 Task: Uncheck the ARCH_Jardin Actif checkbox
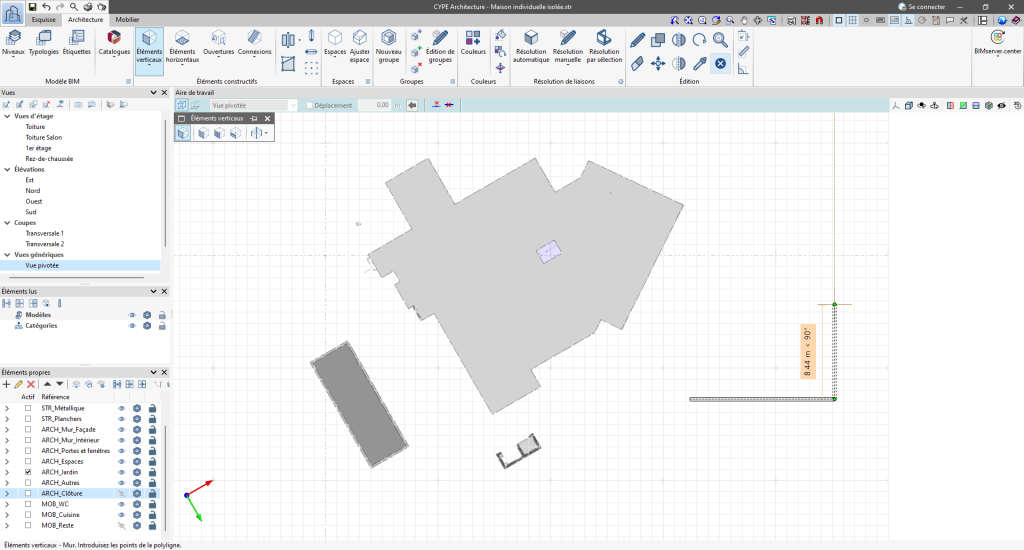tap(28, 472)
